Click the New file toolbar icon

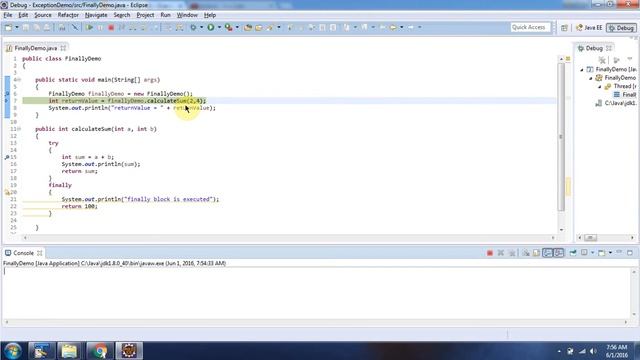tap(9, 27)
